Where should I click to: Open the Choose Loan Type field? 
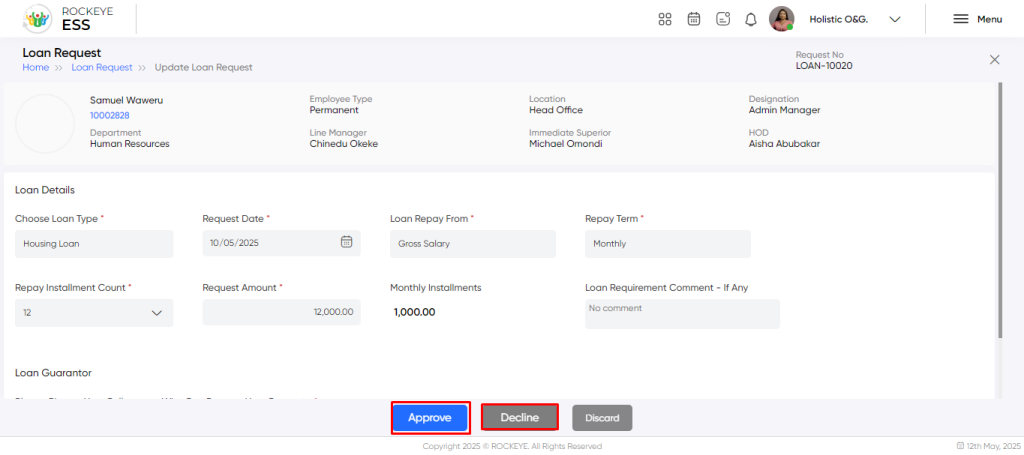click(x=94, y=243)
